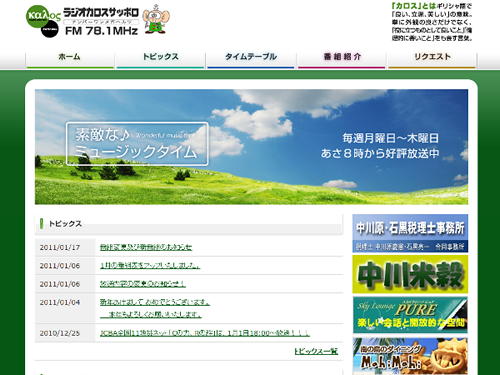Viewport: 500px width, 375px height.
Task: Open the second 2011/01/06 topic link
Action: pos(143,284)
